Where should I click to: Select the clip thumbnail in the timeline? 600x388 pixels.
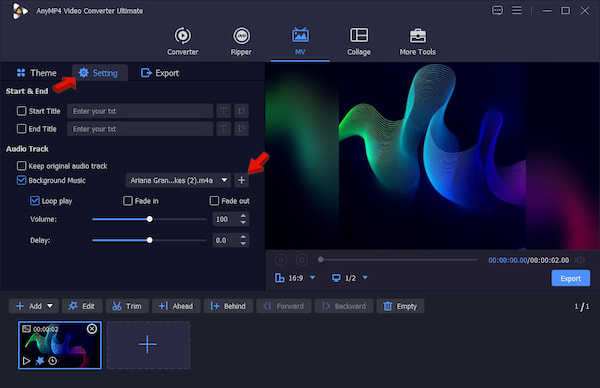[x=60, y=345]
